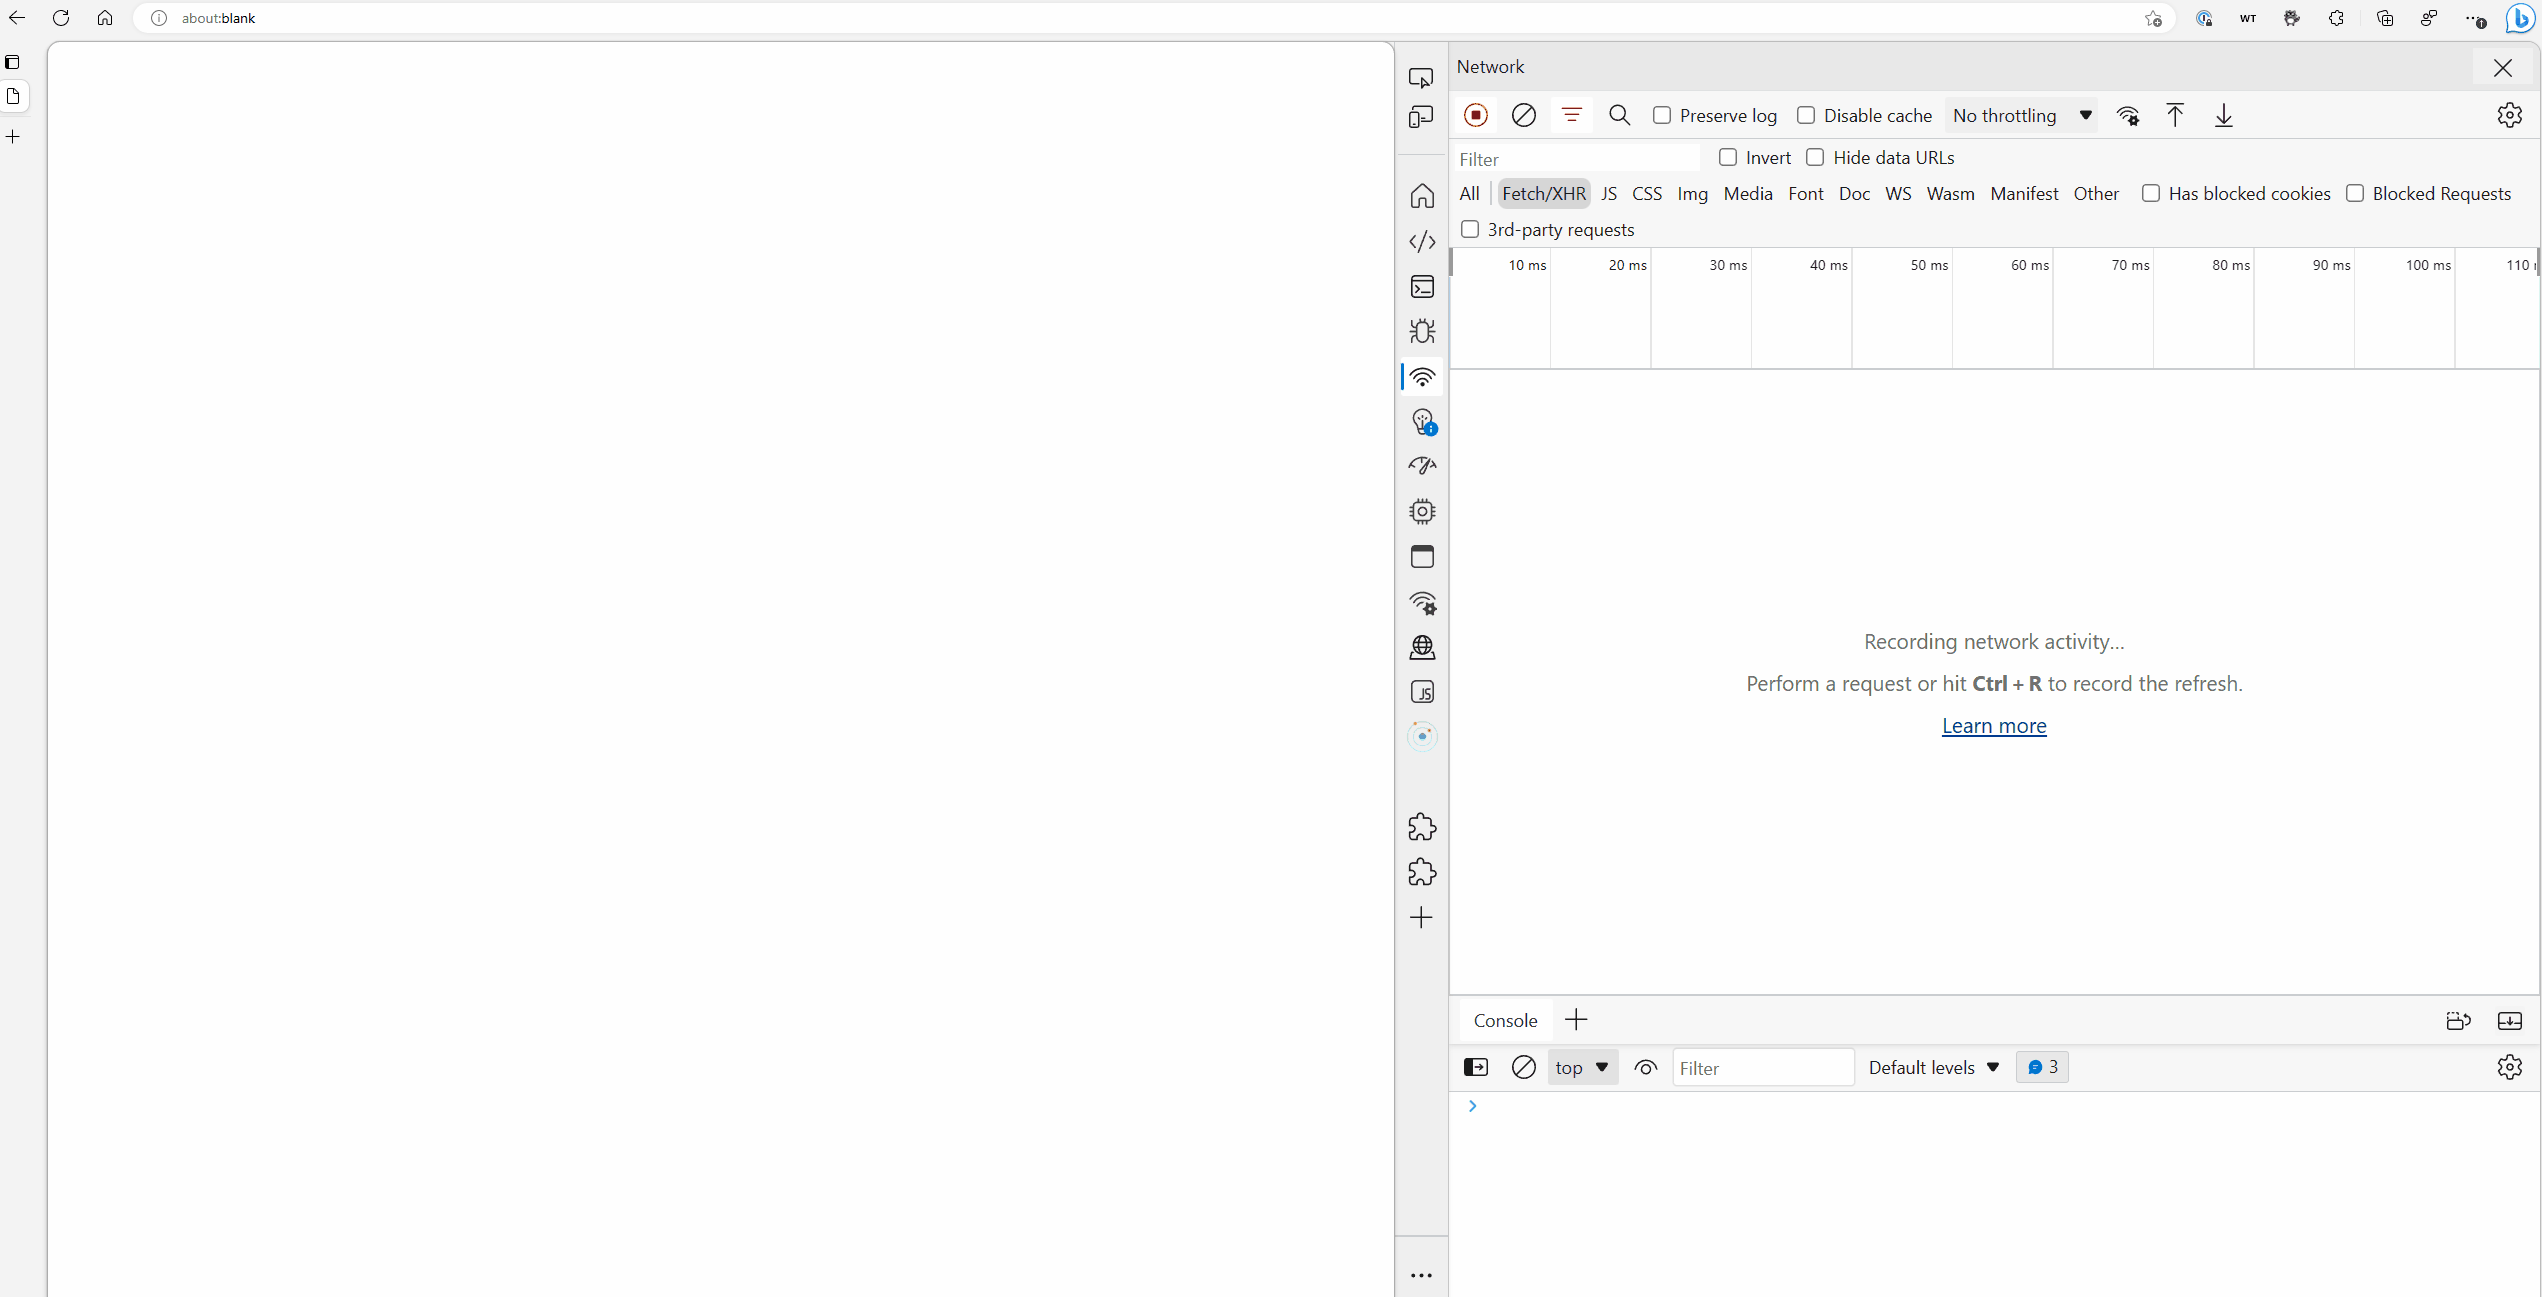Click the 3 issues badge
The height and width of the screenshot is (1297, 2542).
click(x=2042, y=1067)
